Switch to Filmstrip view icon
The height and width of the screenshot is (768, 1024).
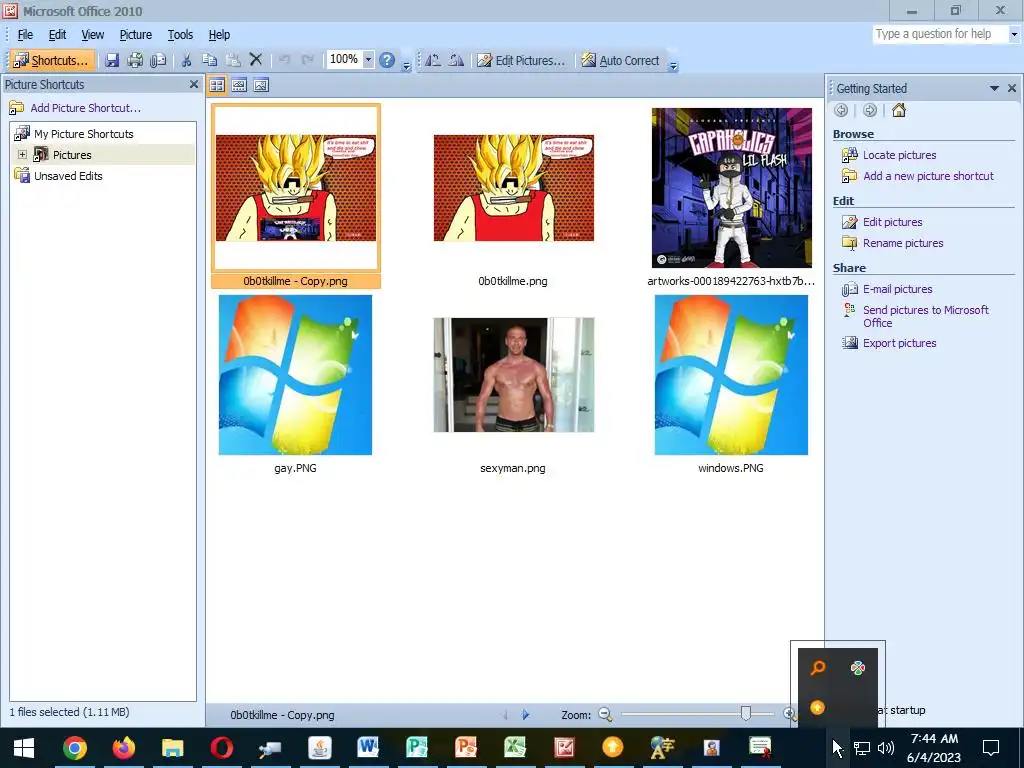[239, 85]
